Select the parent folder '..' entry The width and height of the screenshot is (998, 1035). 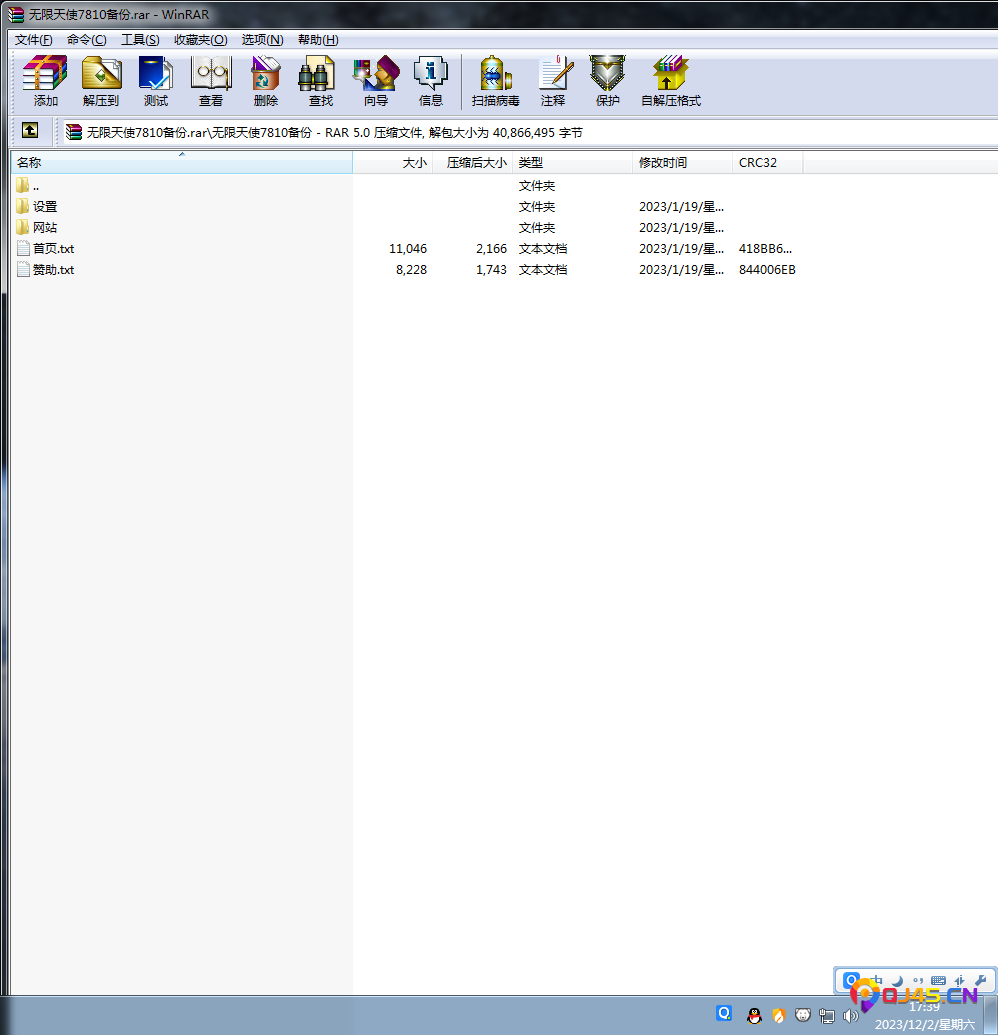pyautogui.click(x=36, y=186)
